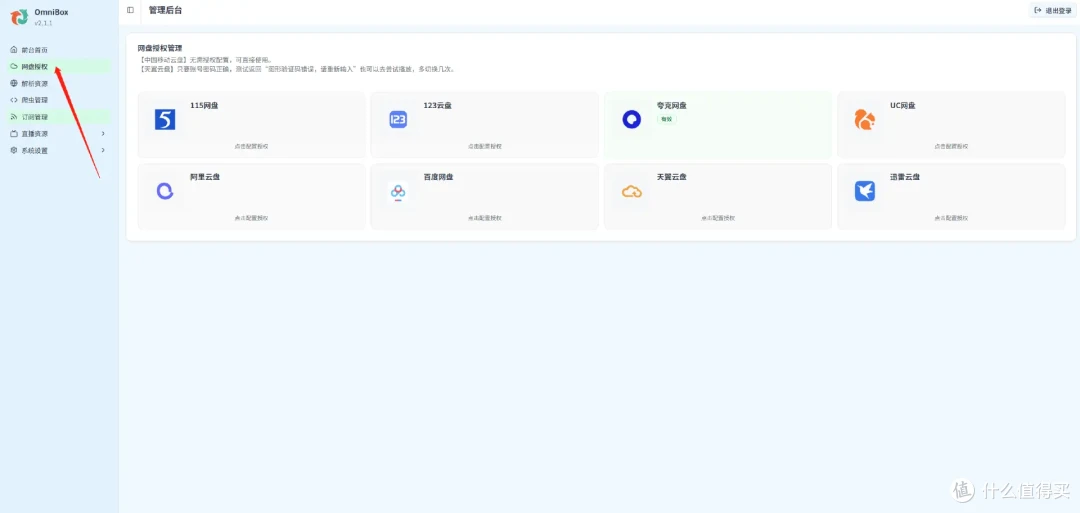Click 点击配置授权 under 阿里云盘

click(x=251, y=218)
